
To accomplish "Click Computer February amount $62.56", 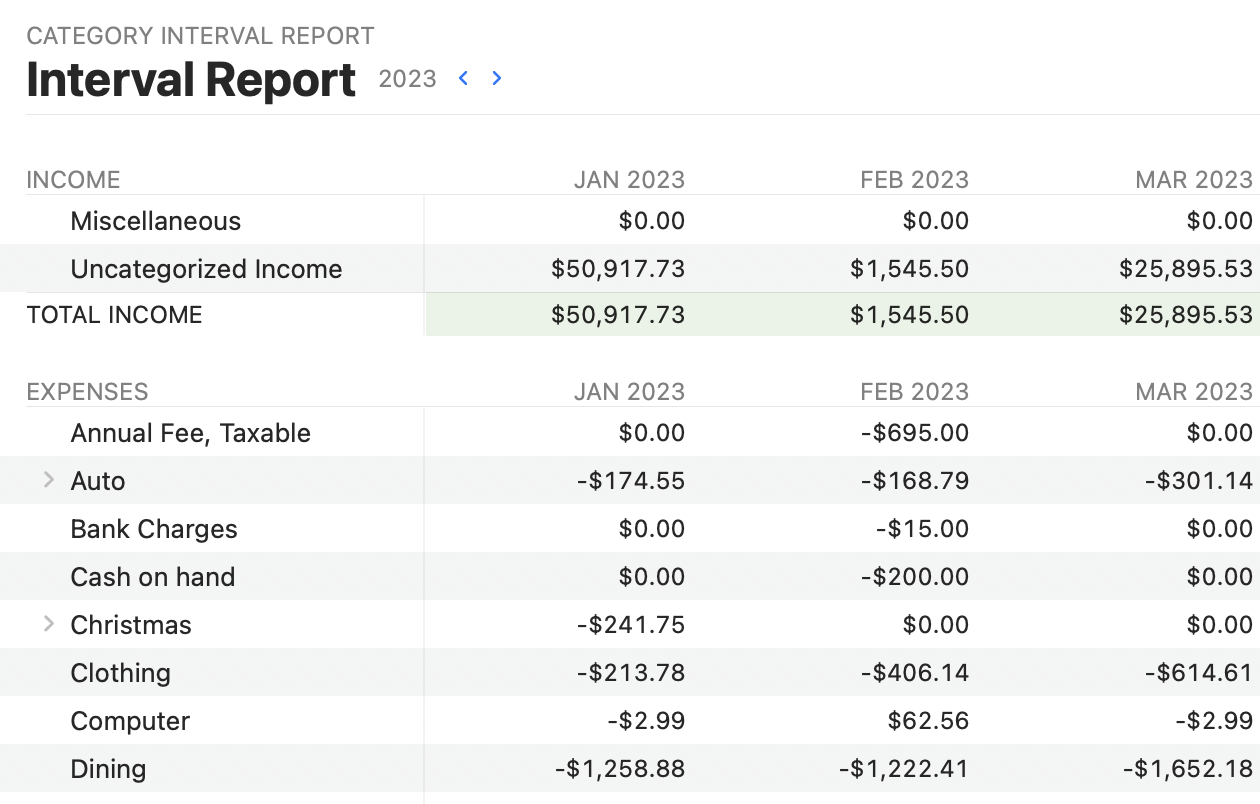I will coord(927,721).
